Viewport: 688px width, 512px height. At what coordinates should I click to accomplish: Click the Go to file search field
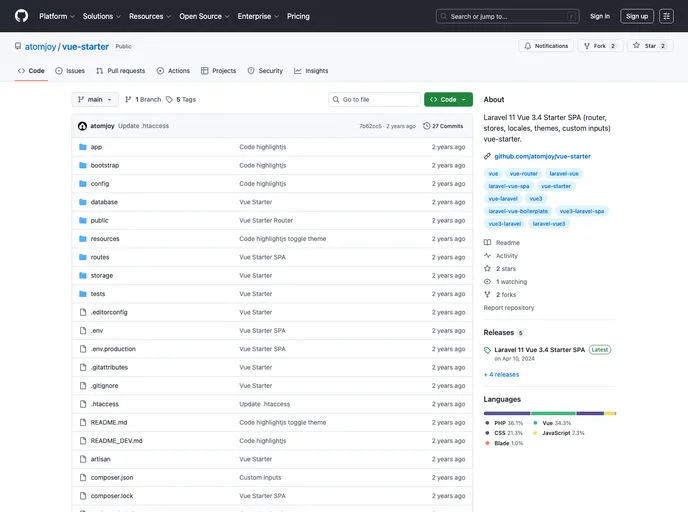tap(375, 100)
